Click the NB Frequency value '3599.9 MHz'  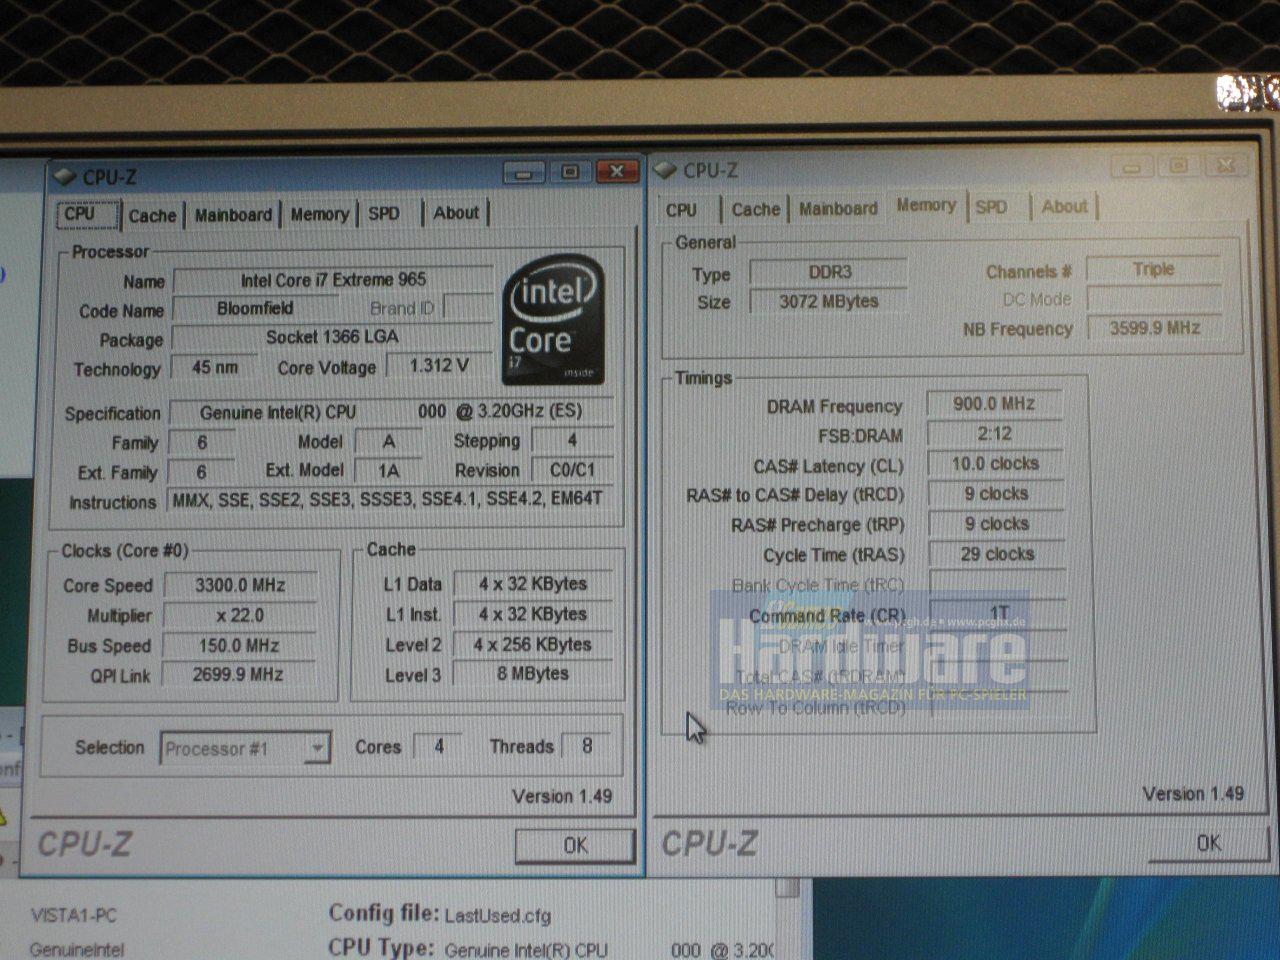(1154, 327)
